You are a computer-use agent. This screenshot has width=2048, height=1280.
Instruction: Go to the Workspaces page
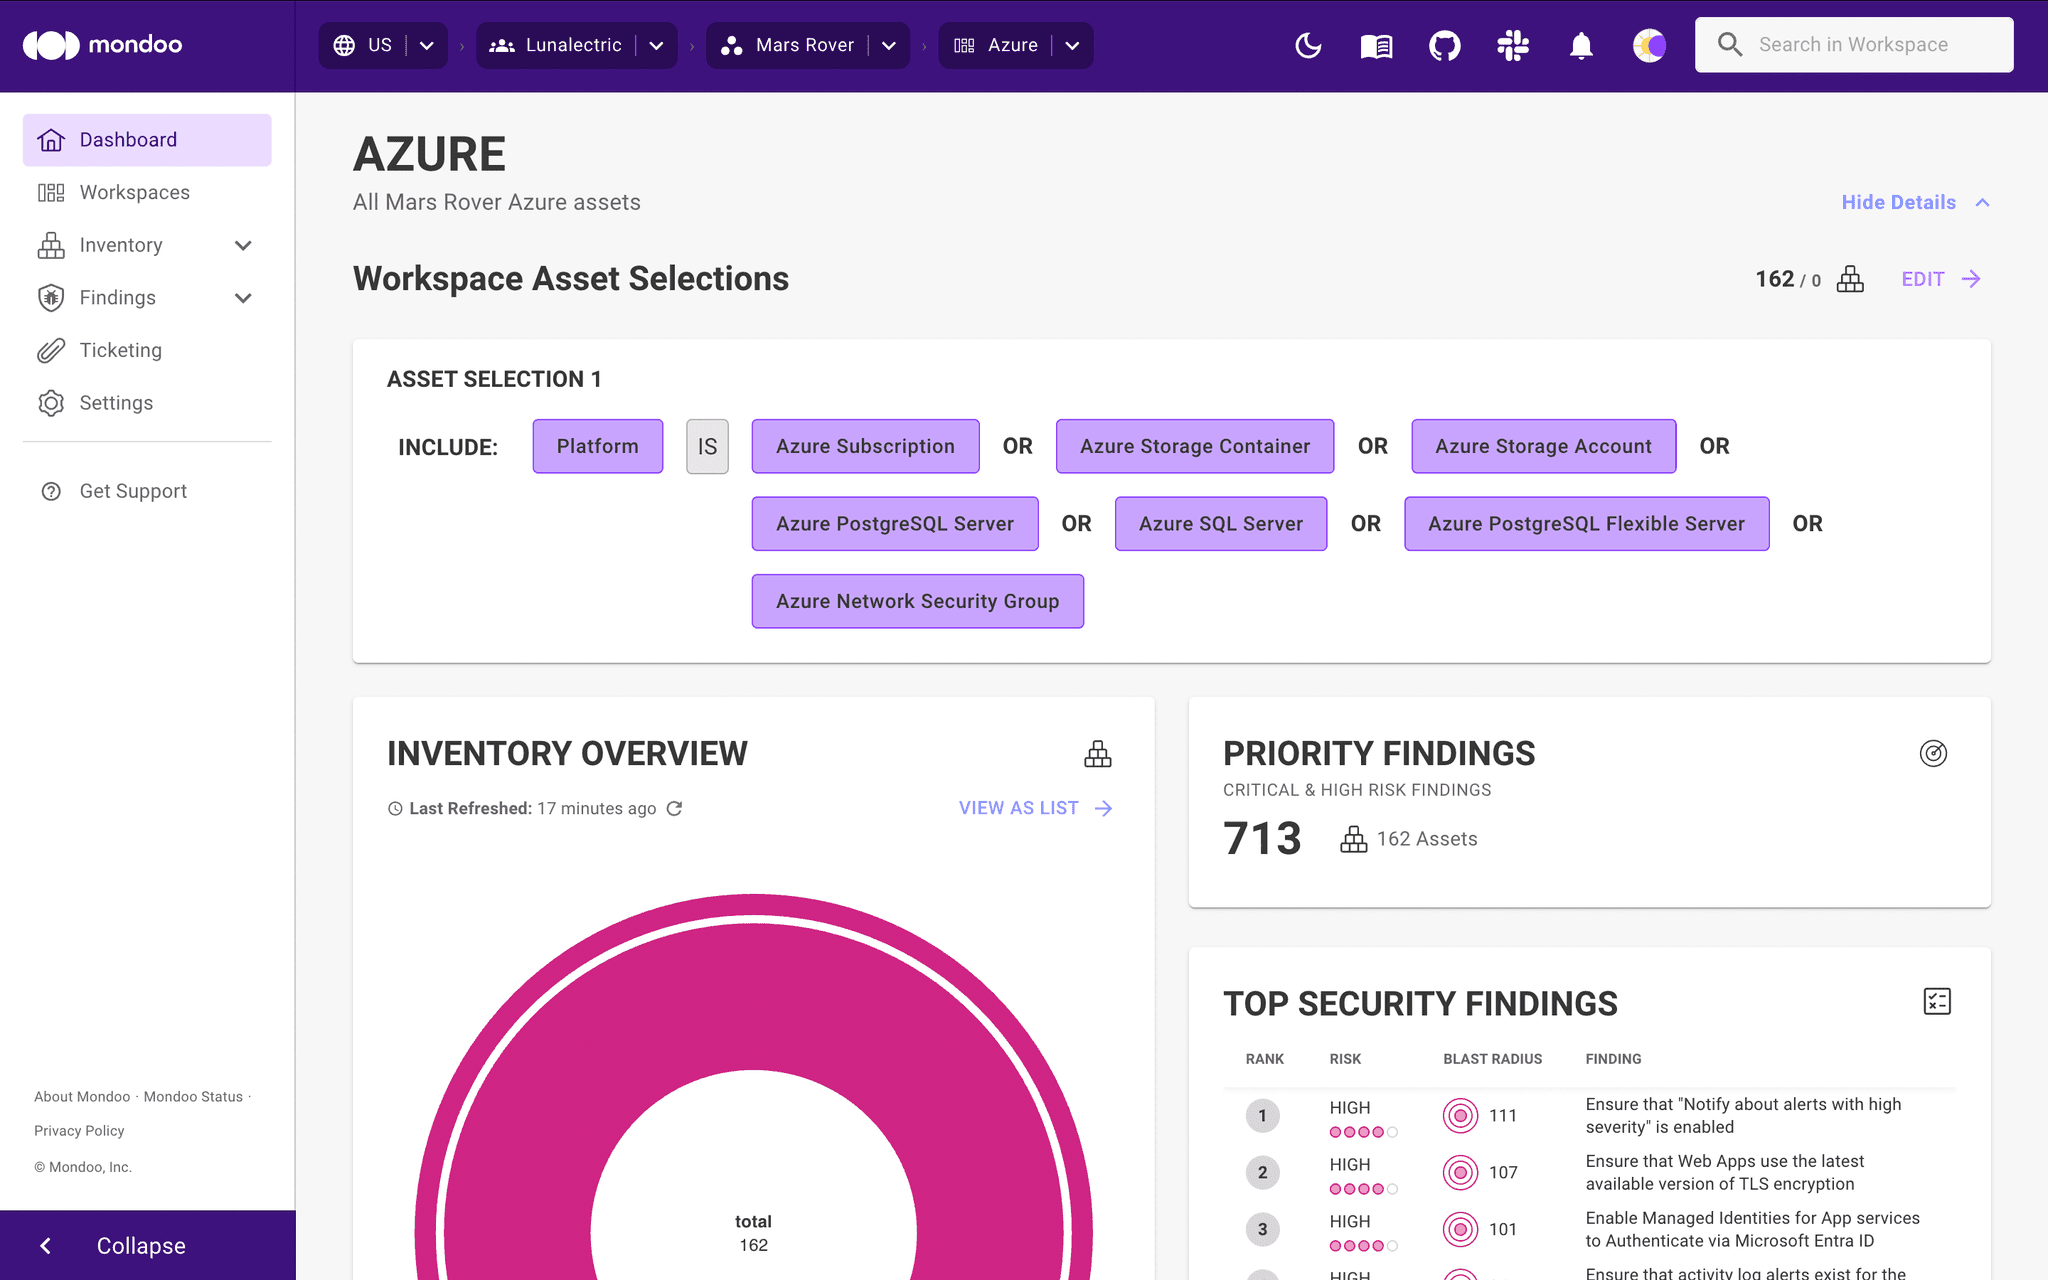click(134, 192)
